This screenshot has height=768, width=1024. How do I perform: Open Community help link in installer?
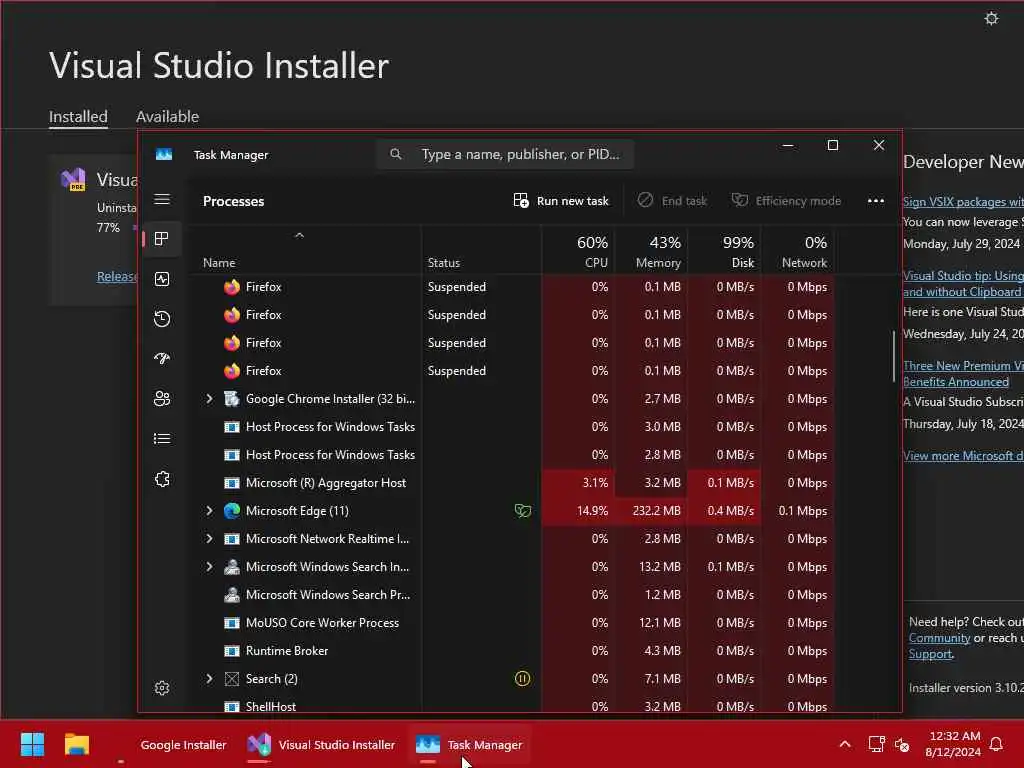tap(939, 638)
